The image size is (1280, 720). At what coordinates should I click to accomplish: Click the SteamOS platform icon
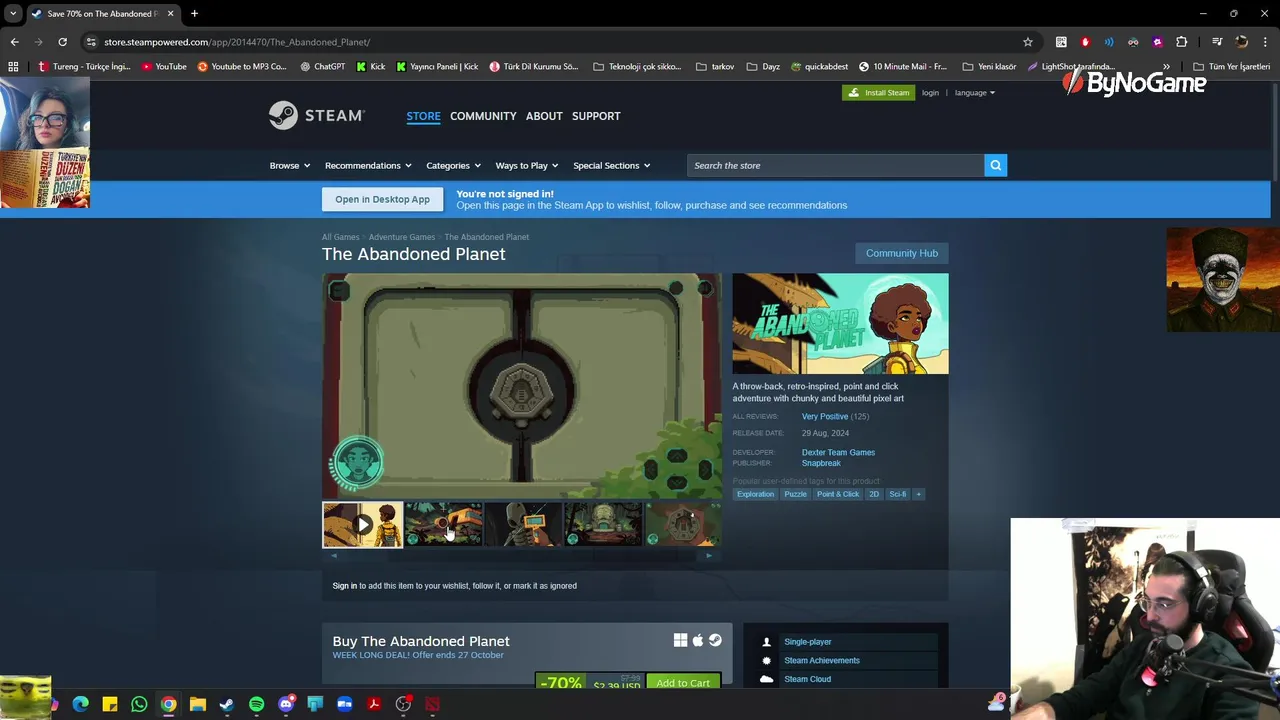pos(715,640)
